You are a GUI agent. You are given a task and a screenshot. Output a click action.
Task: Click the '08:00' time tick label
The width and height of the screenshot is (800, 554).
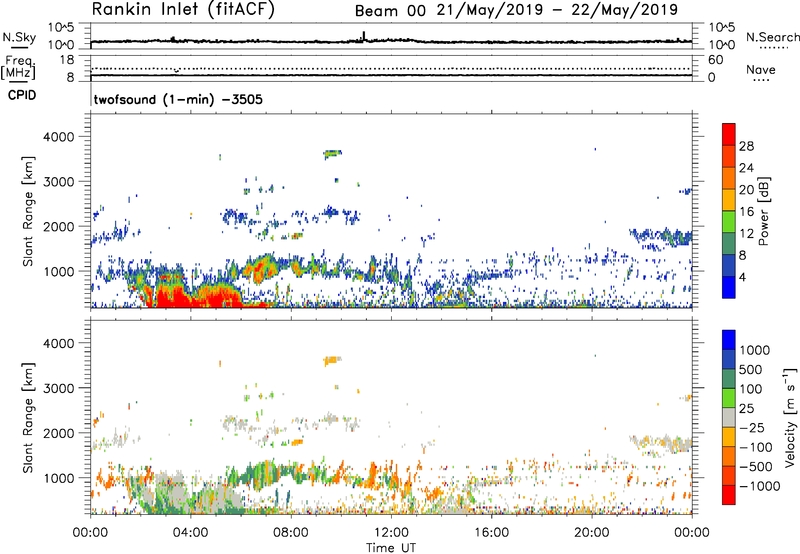tap(291, 533)
